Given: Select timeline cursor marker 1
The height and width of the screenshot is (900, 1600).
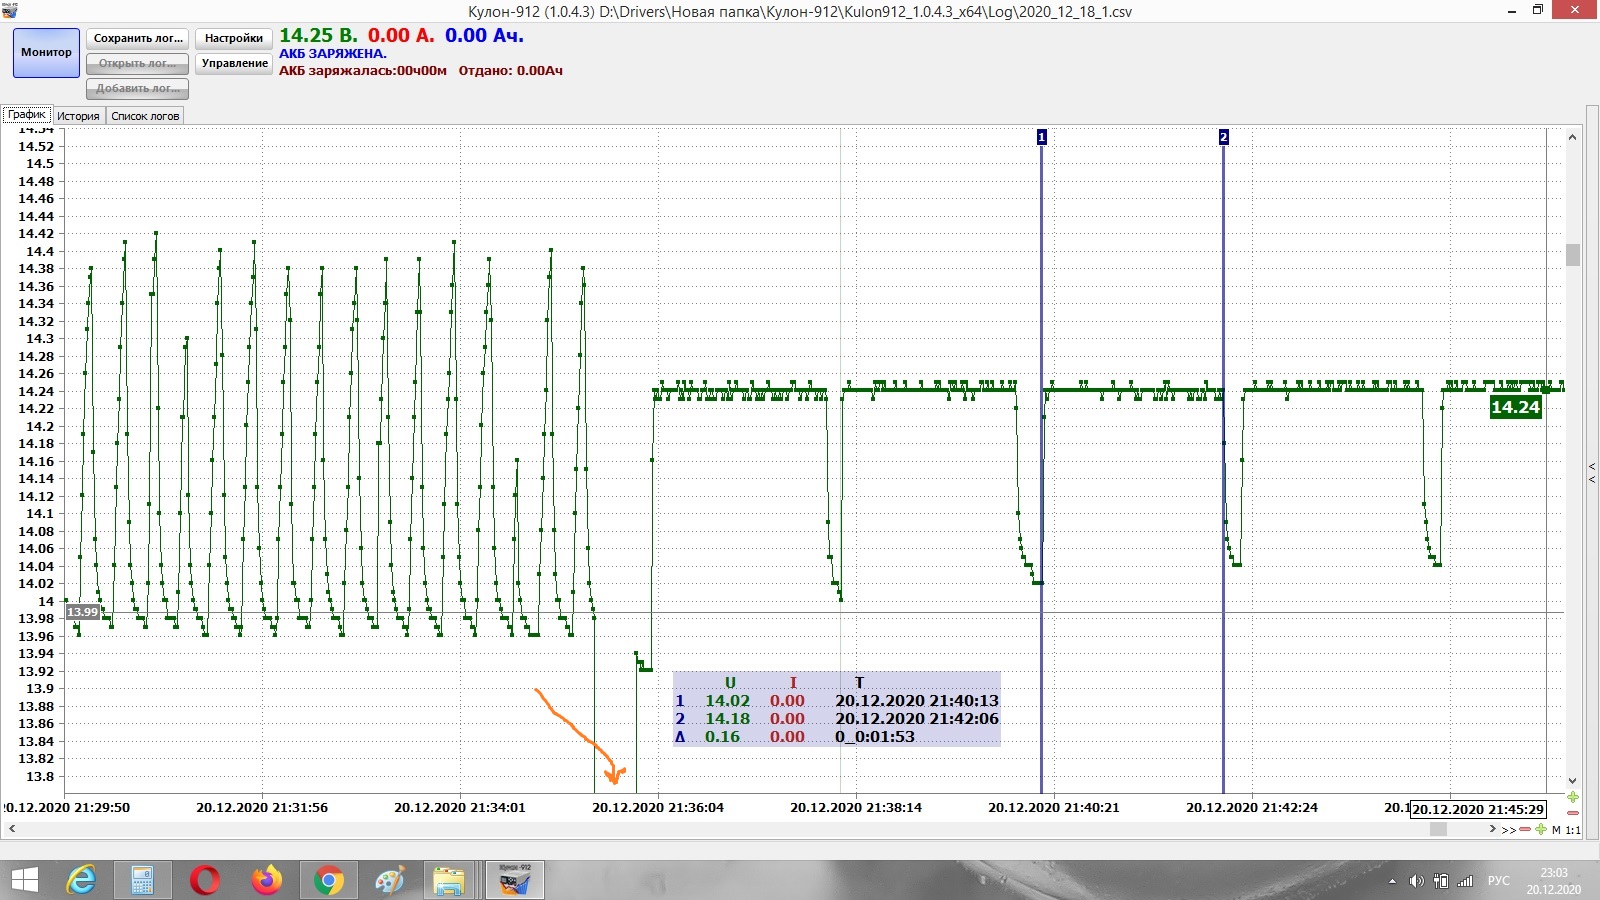Looking at the screenshot, I should pyautogui.click(x=1042, y=137).
